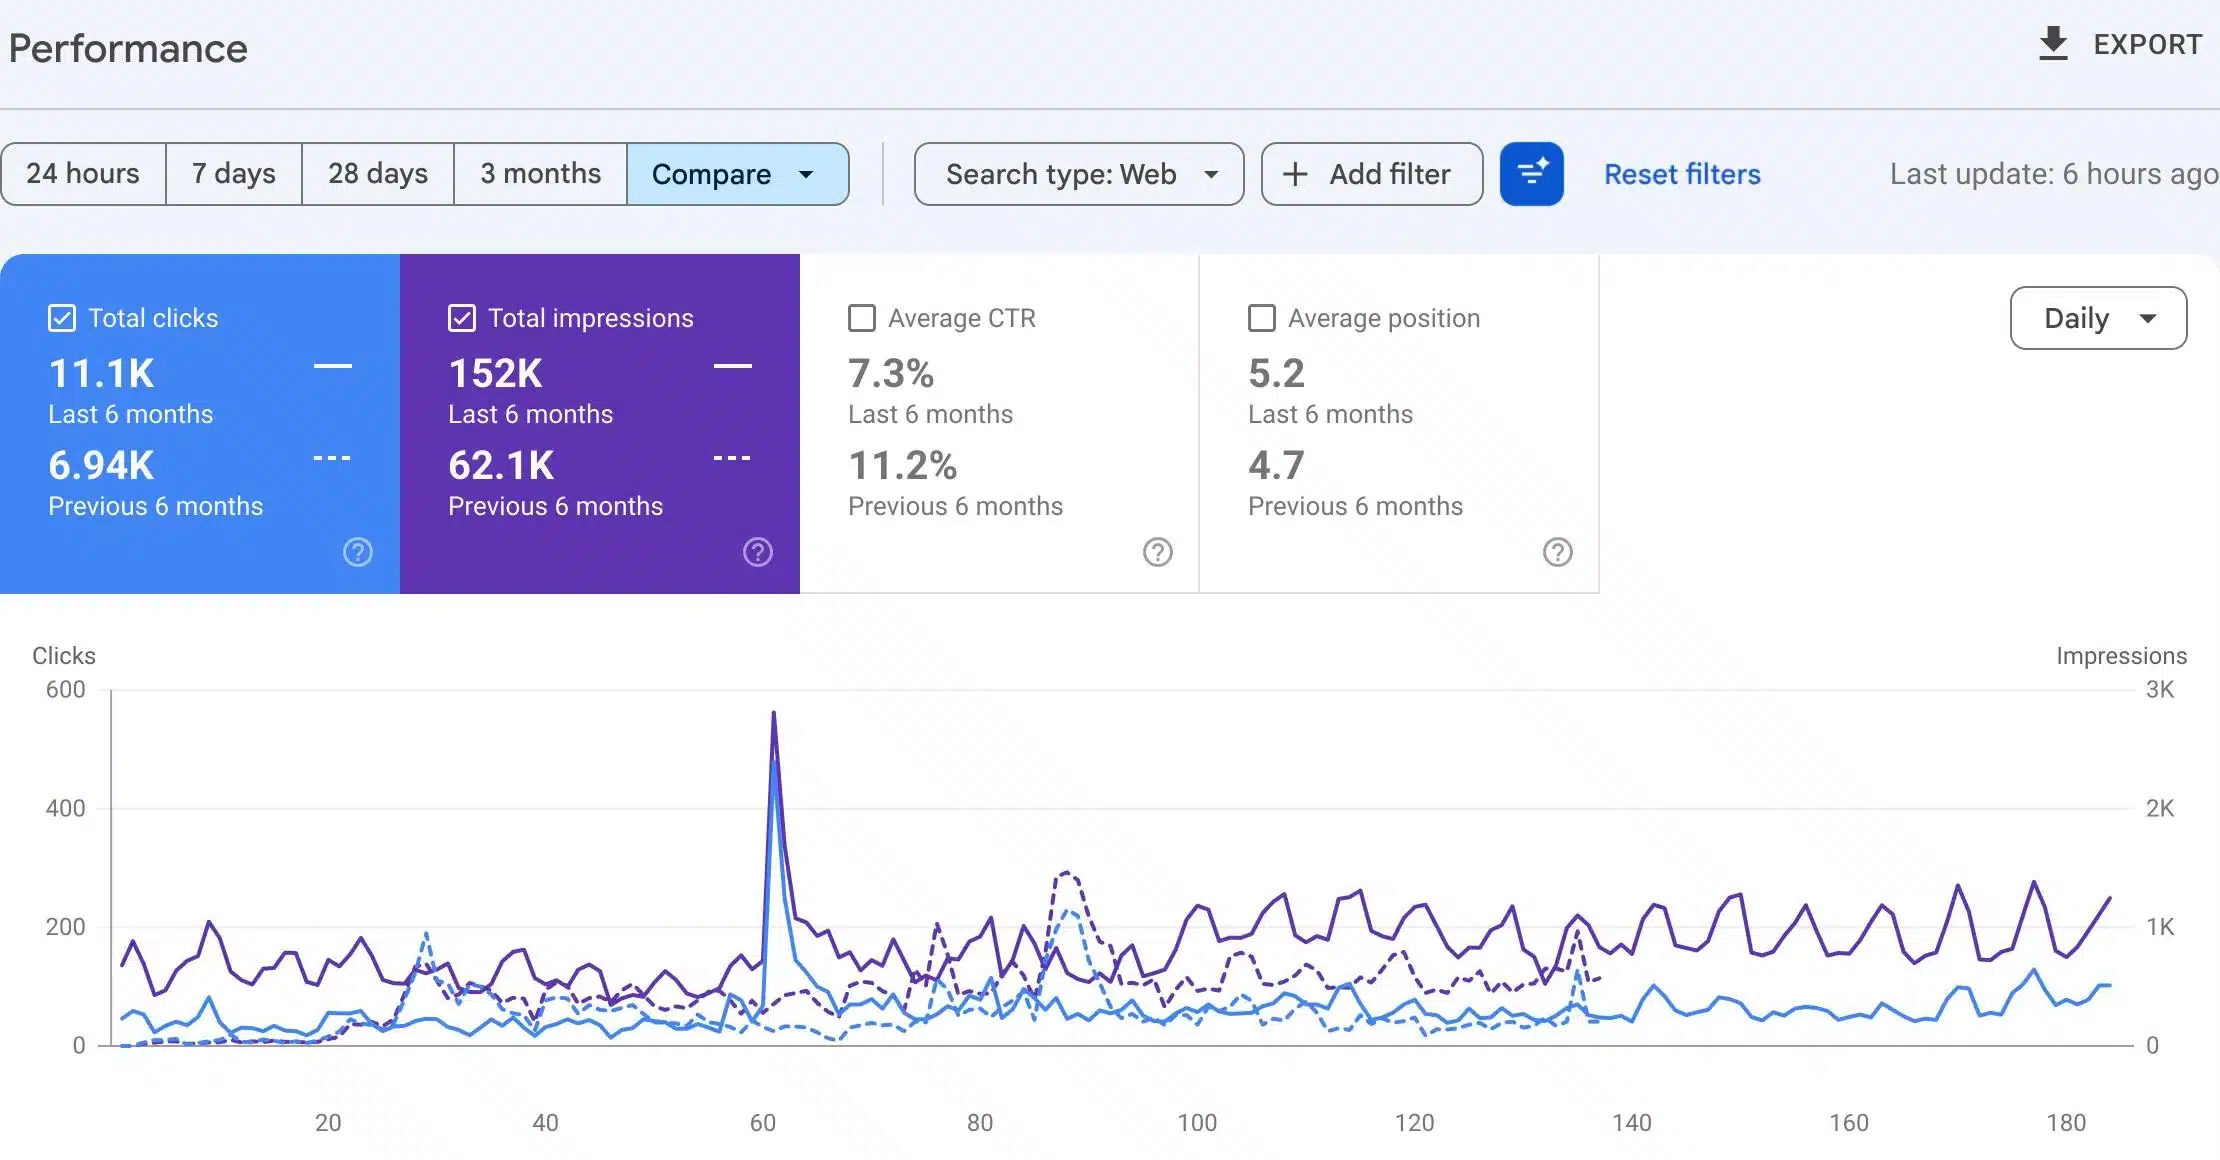Open help for the Total impressions card
The height and width of the screenshot is (1160, 2220).
[x=758, y=552]
